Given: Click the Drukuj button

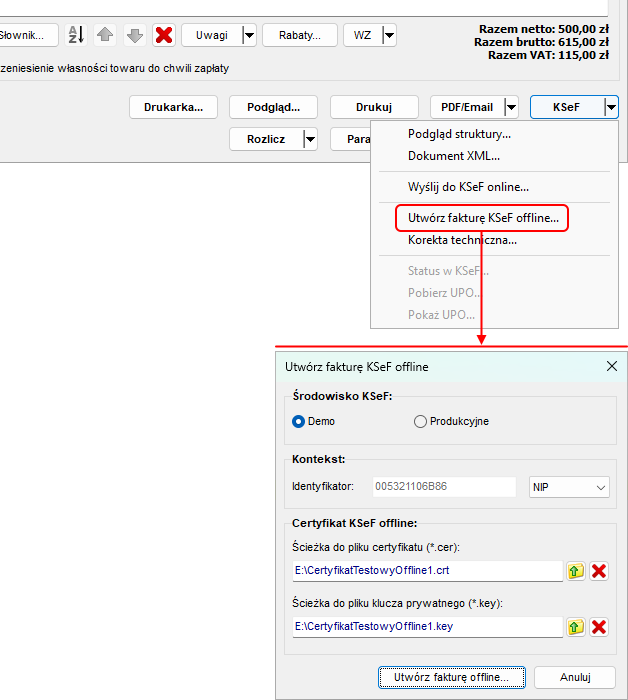Looking at the screenshot, I should tap(373, 107).
